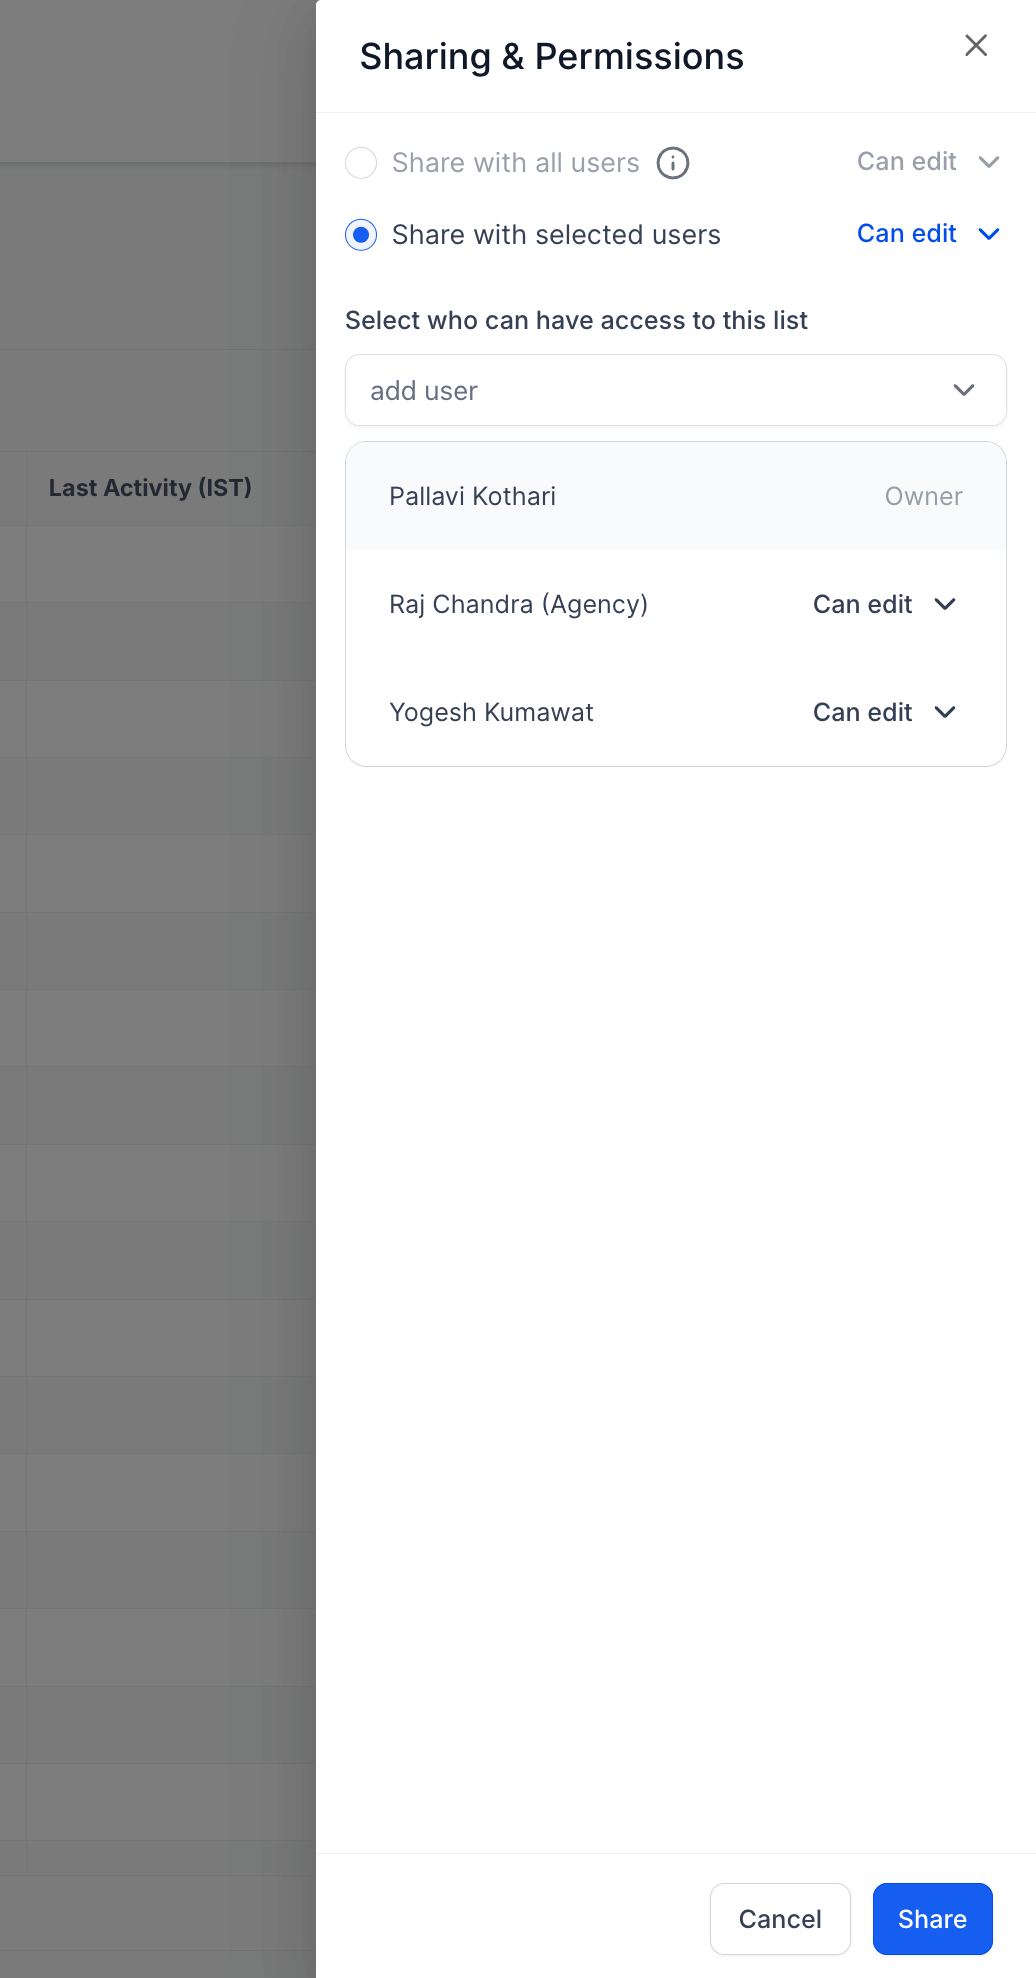Select the Share with all users radio button
This screenshot has width=1036, height=1978.
coord(361,163)
